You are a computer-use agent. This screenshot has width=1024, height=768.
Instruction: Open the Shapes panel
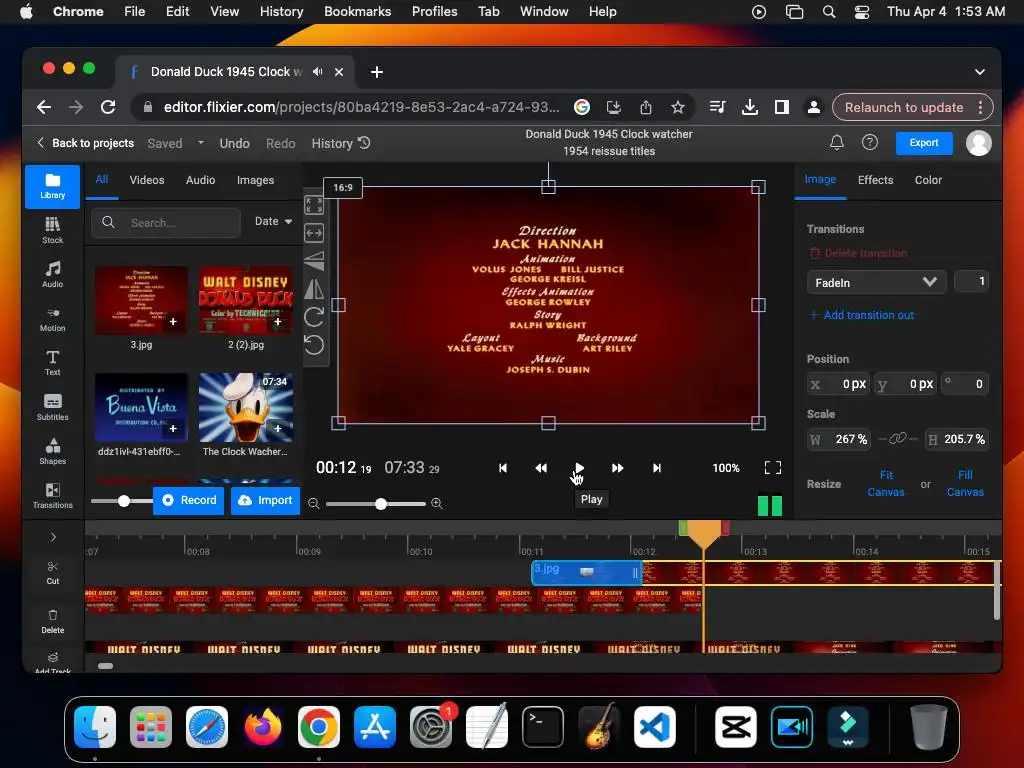click(x=52, y=451)
